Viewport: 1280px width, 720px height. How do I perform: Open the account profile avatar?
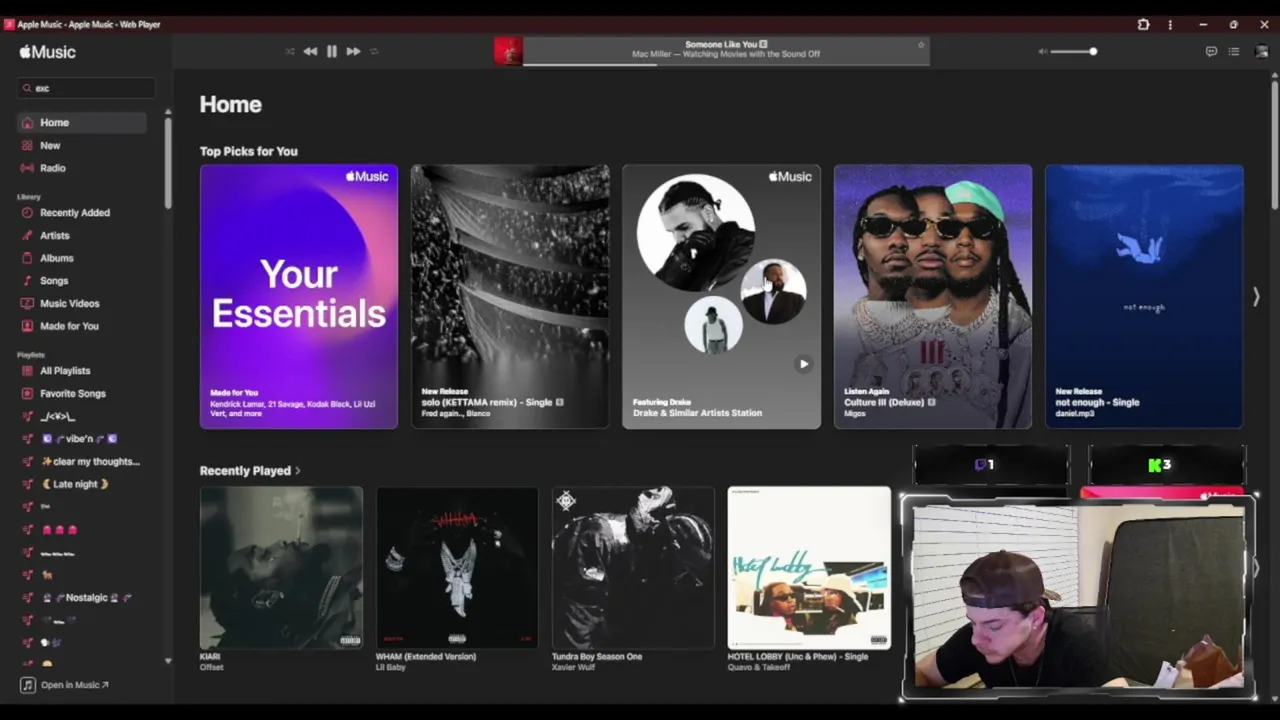pos(1261,51)
